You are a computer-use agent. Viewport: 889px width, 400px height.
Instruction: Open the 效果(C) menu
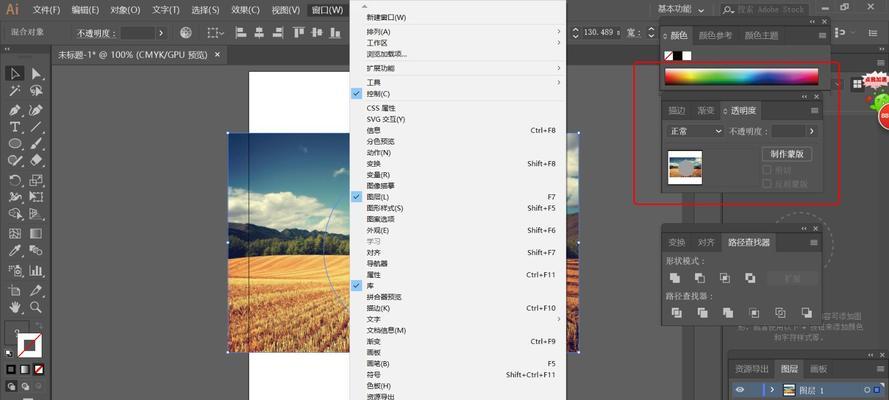tap(245, 10)
